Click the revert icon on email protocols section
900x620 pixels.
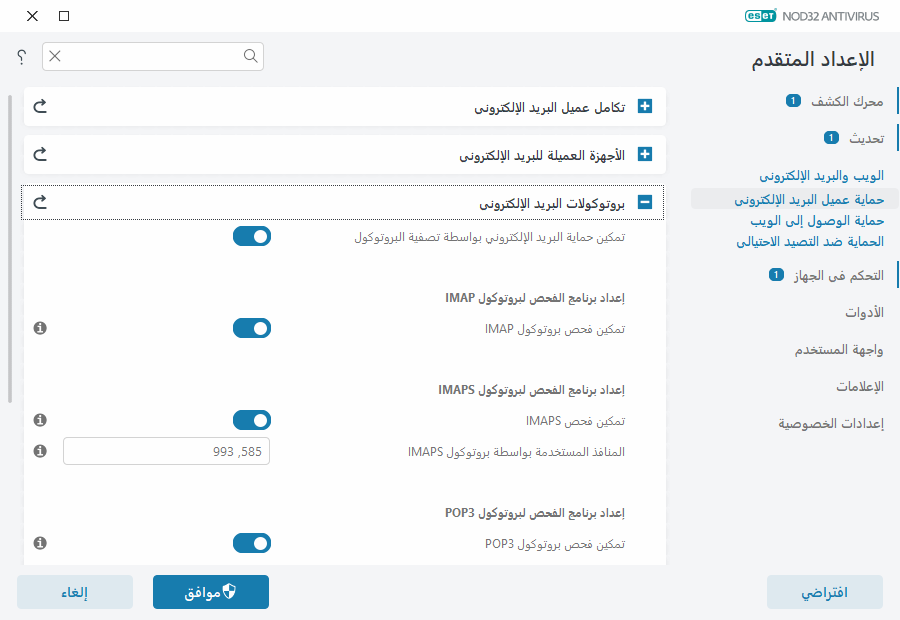coord(40,202)
